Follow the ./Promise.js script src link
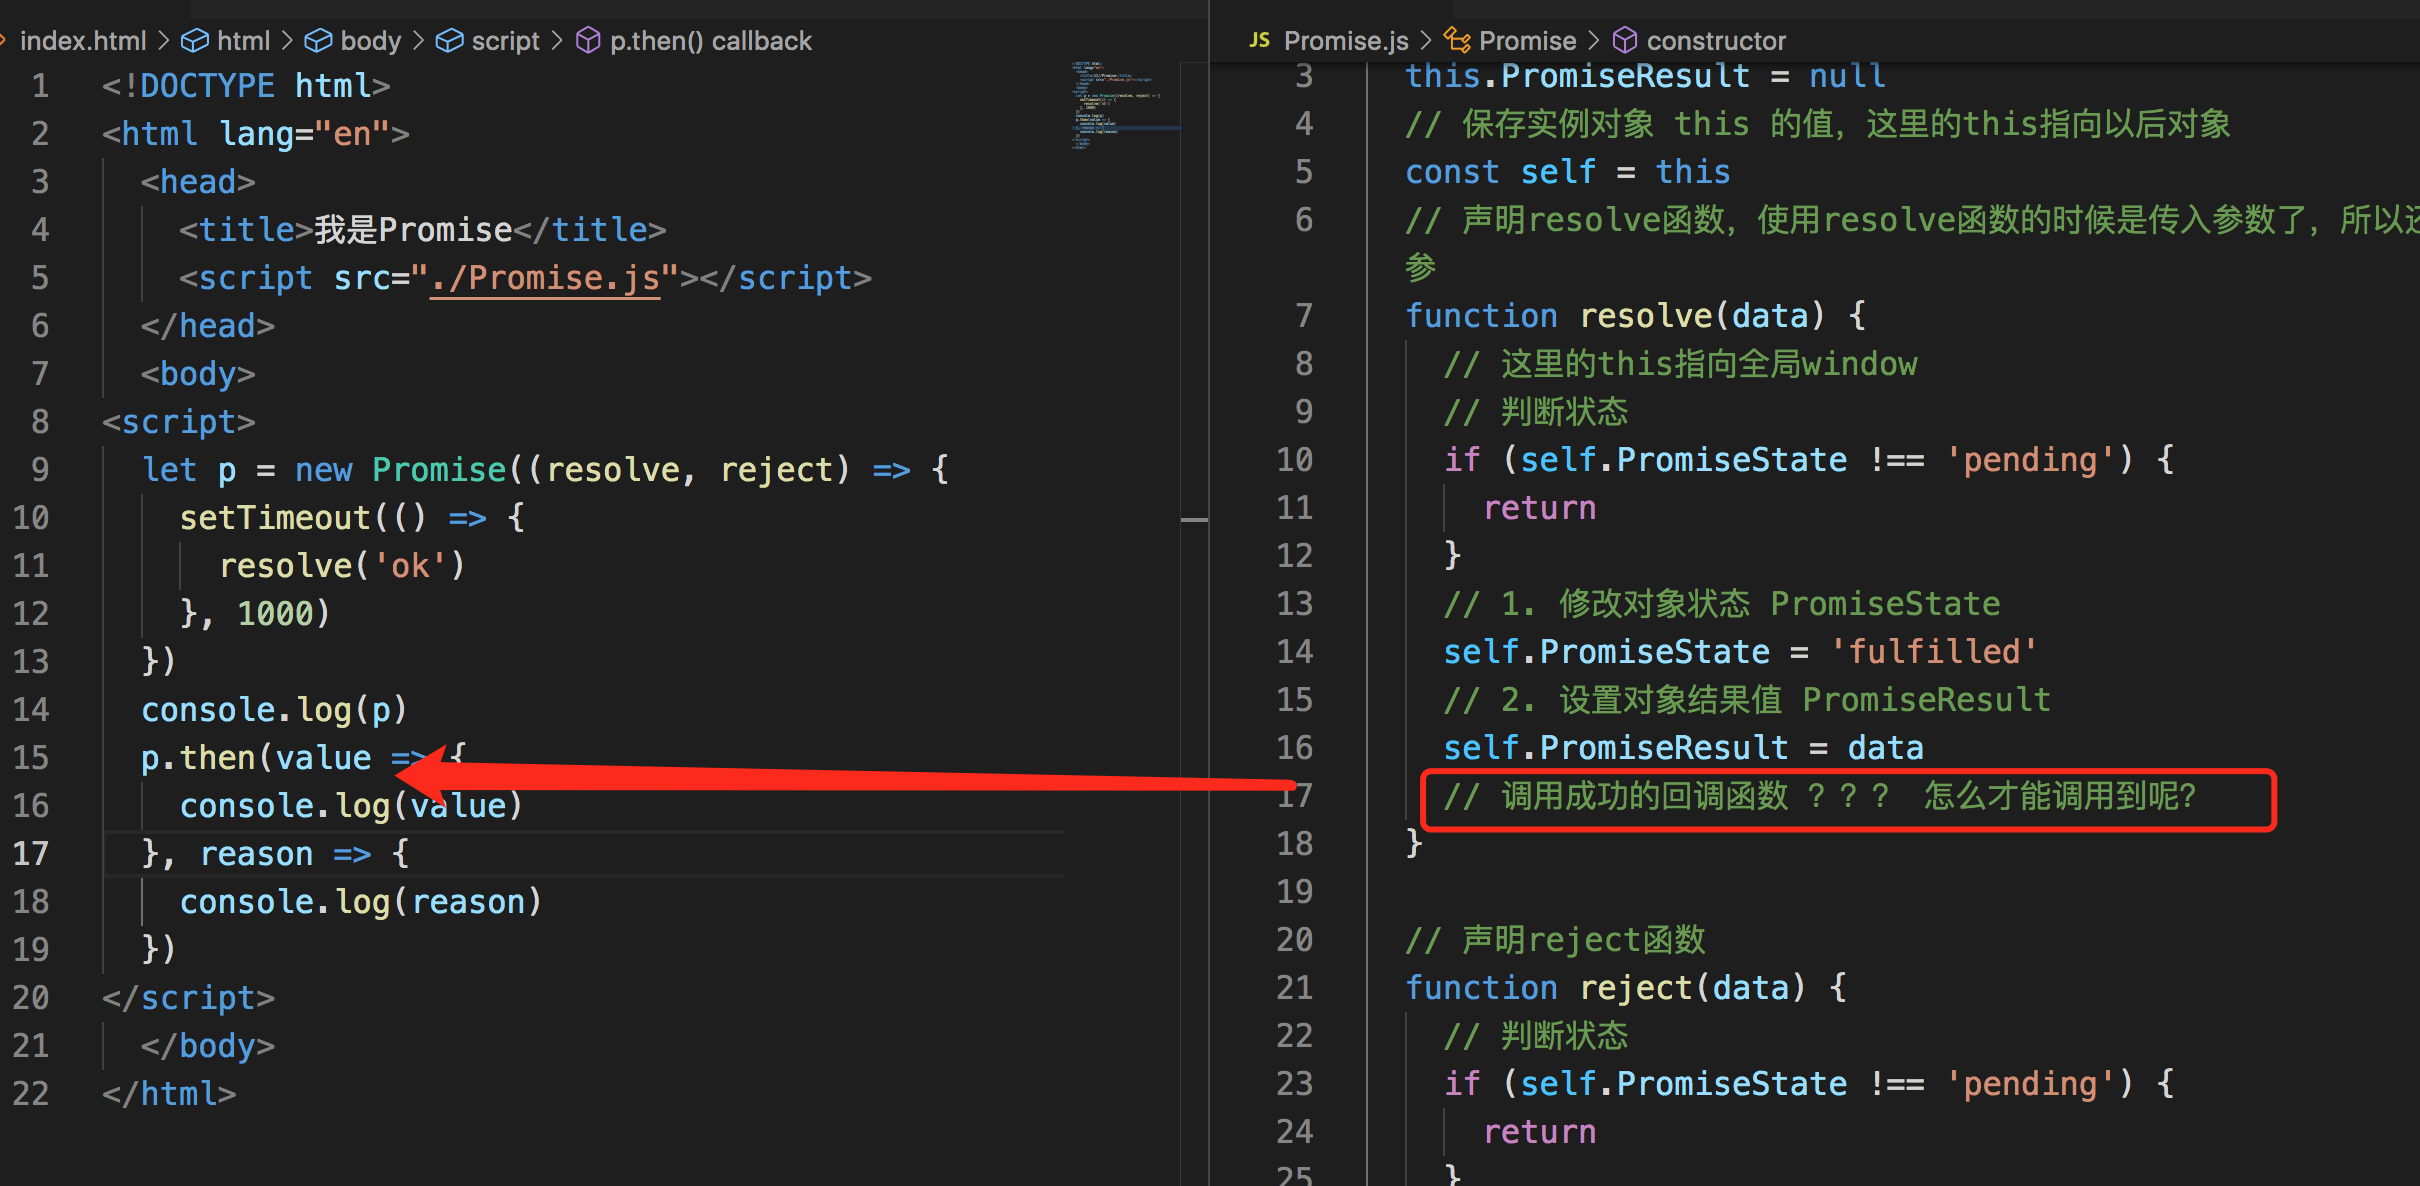 point(545,278)
